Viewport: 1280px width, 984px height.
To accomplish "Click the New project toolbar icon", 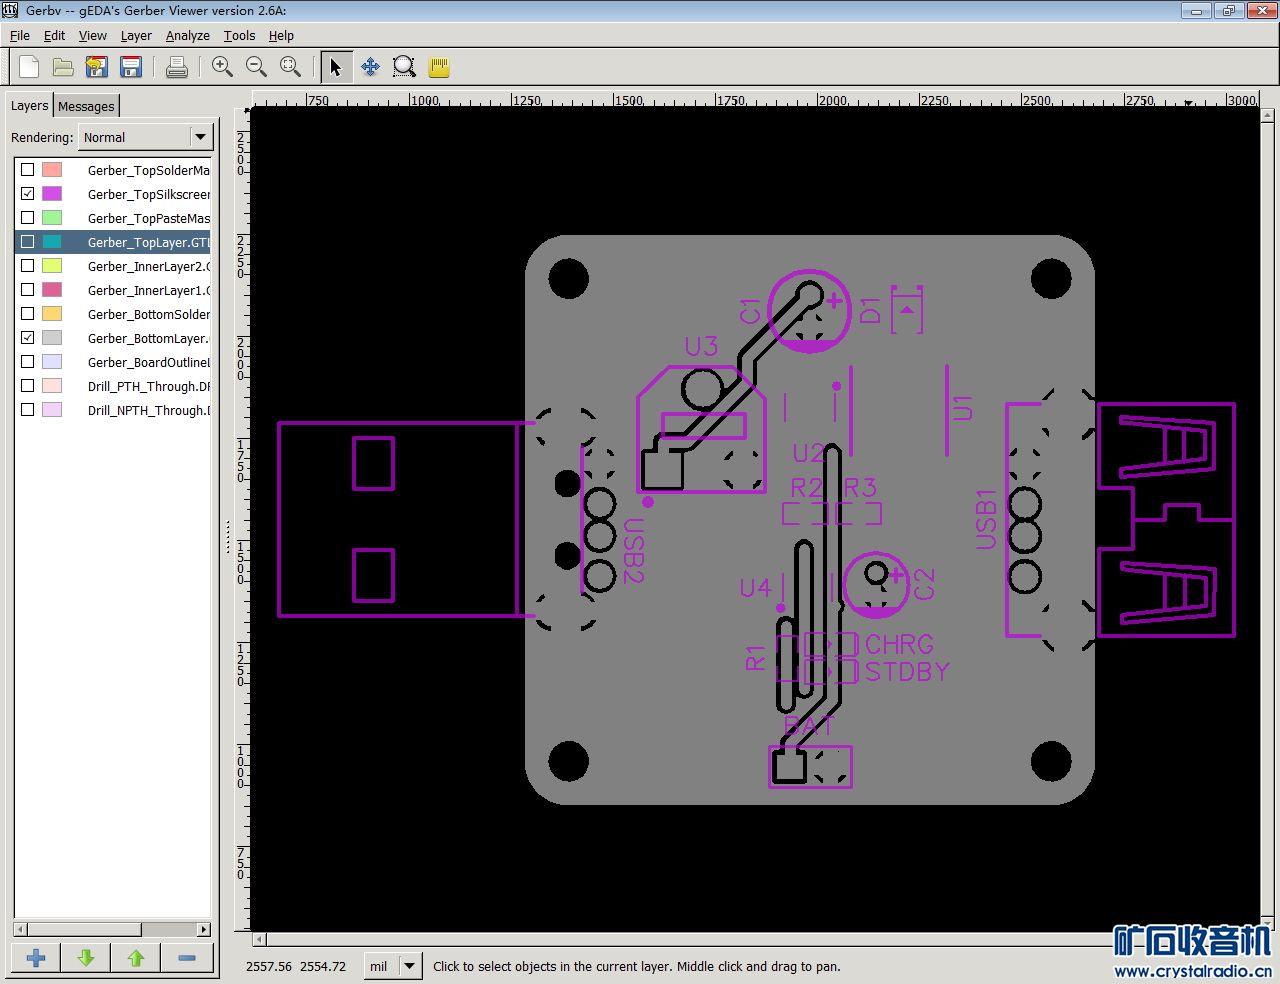I will pyautogui.click(x=29, y=67).
